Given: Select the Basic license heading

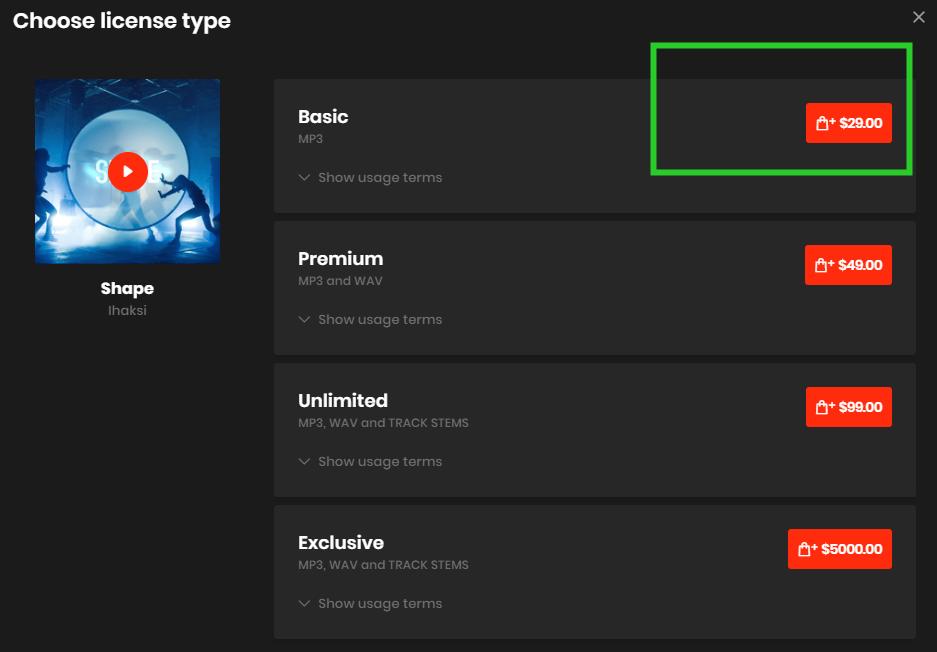Looking at the screenshot, I should (x=323, y=117).
